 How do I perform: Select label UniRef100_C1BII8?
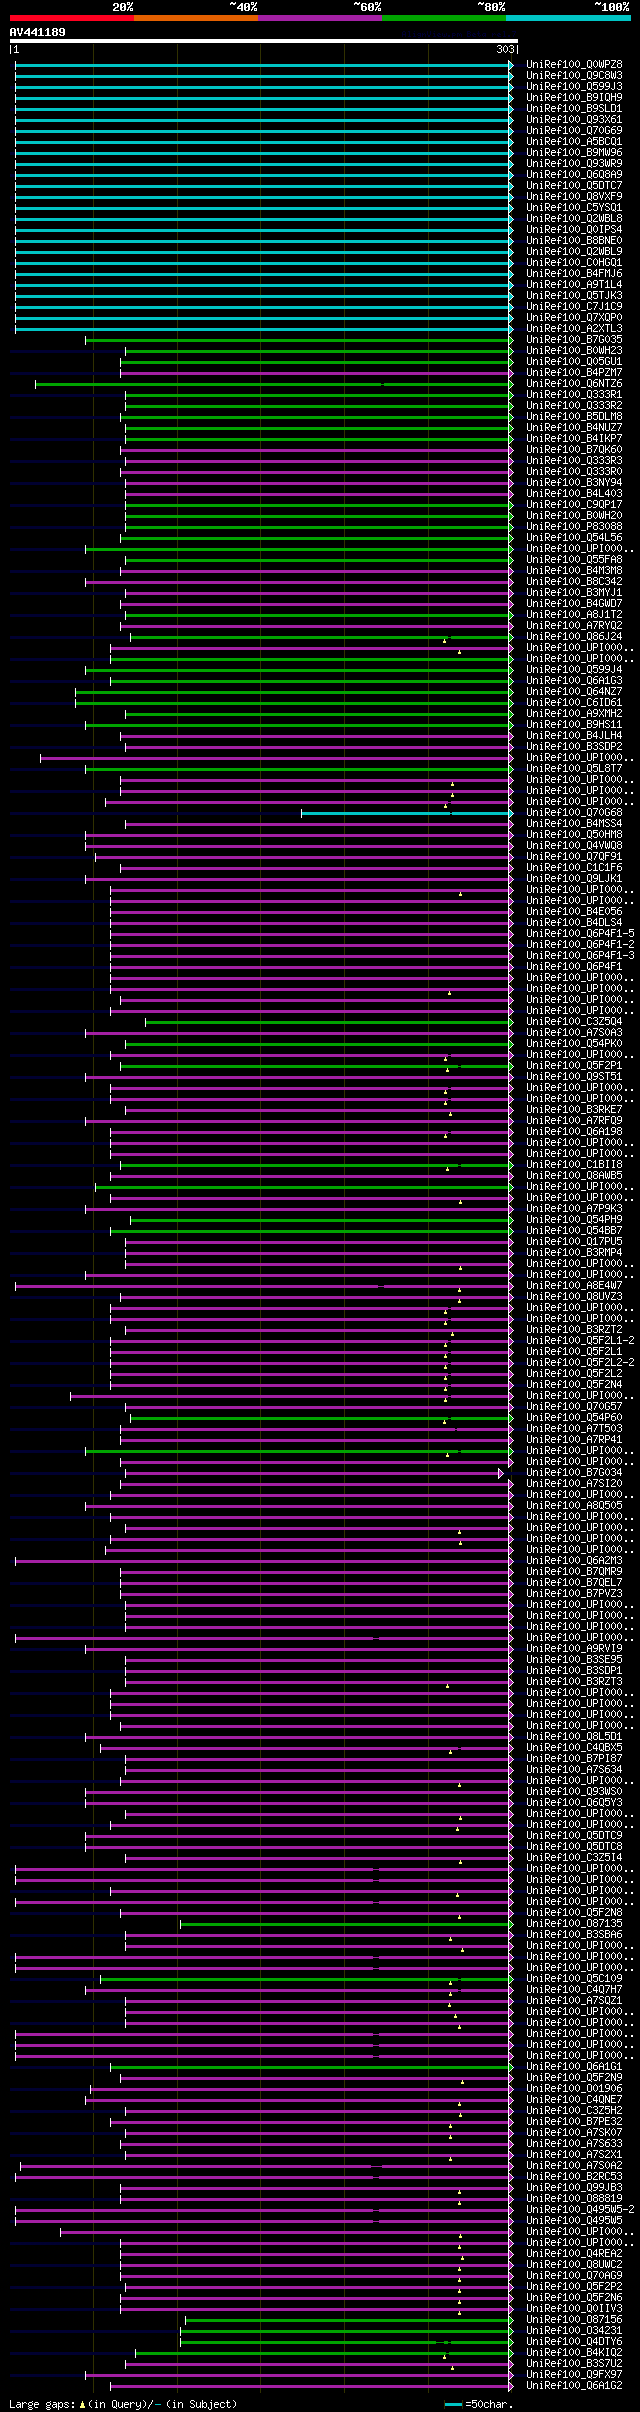pos(574,1164)
